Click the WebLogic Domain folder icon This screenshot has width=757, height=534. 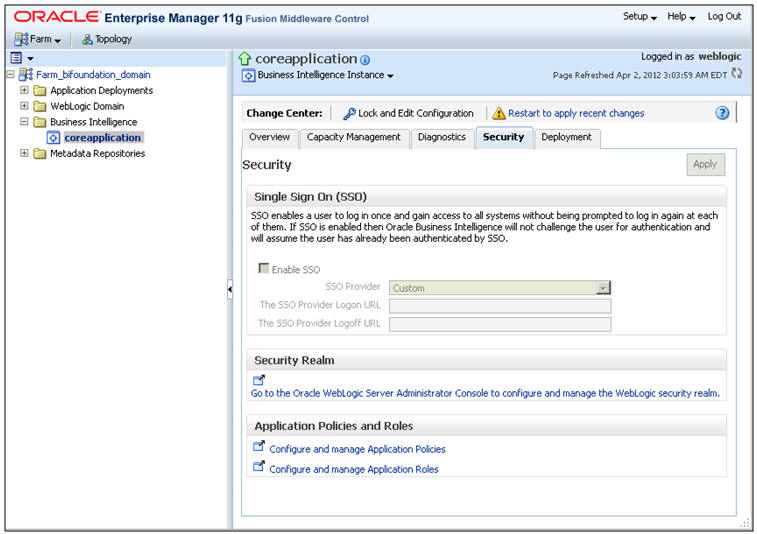click(x=40, y=106)
